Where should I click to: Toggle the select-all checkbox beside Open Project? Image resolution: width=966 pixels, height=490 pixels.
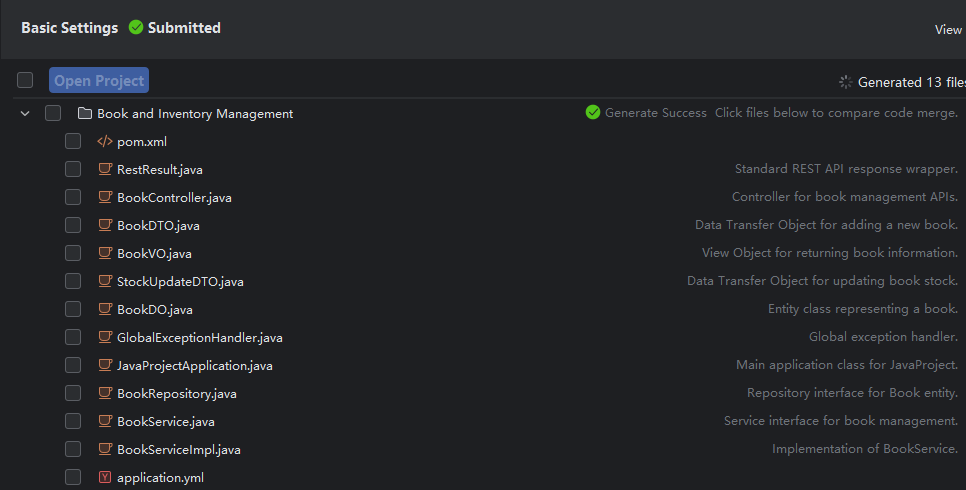pos(25,81)
